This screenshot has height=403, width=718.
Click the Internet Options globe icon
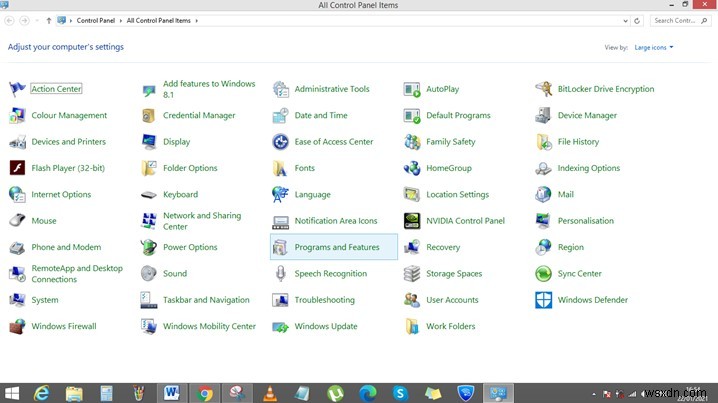(x=17, y=195)
